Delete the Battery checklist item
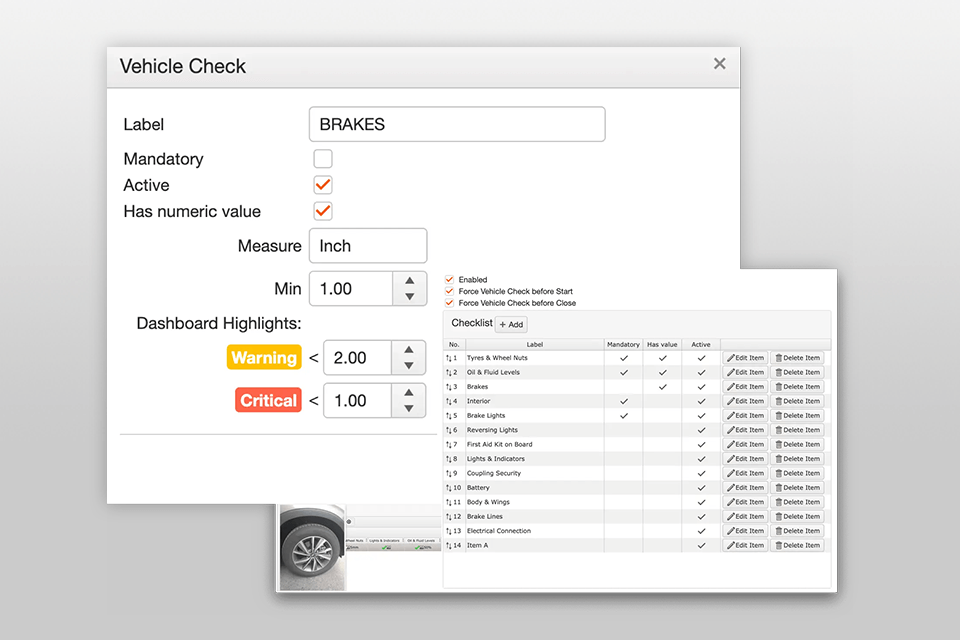 point(797,488)
